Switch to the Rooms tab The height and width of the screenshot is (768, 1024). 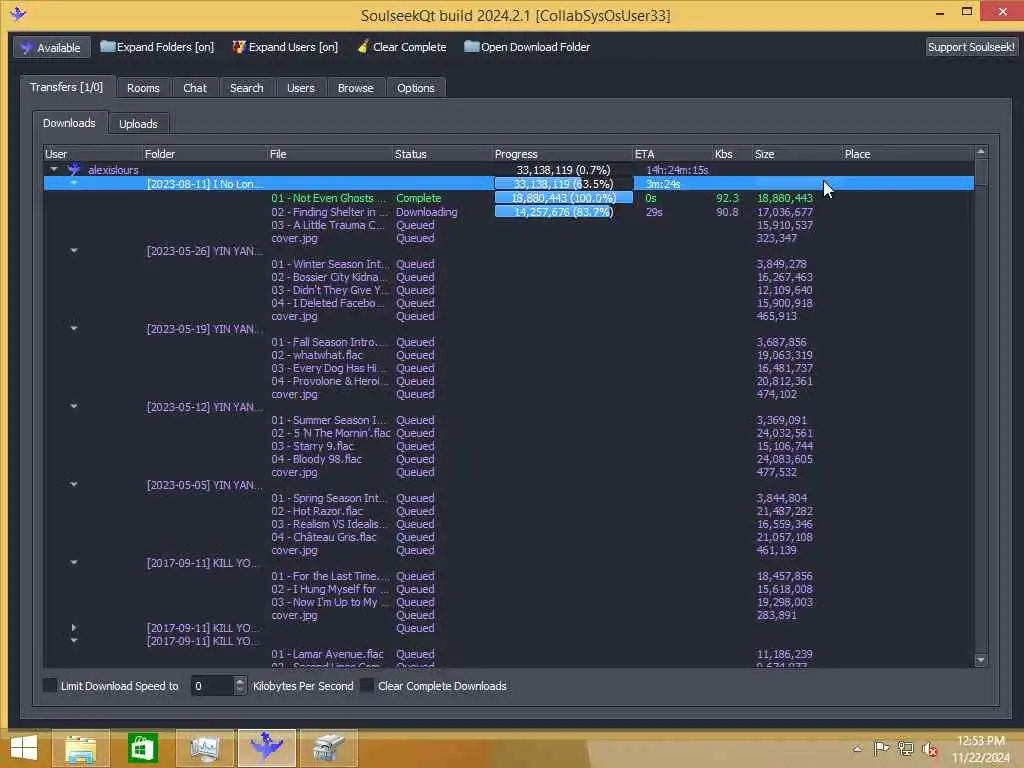[143, 88]
